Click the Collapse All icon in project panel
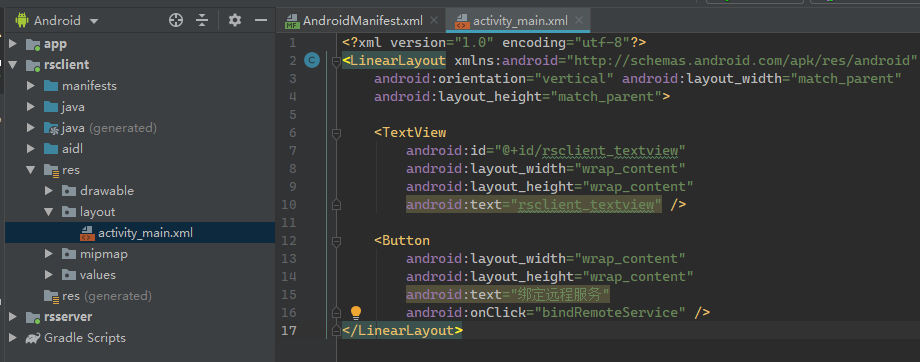 202,21
